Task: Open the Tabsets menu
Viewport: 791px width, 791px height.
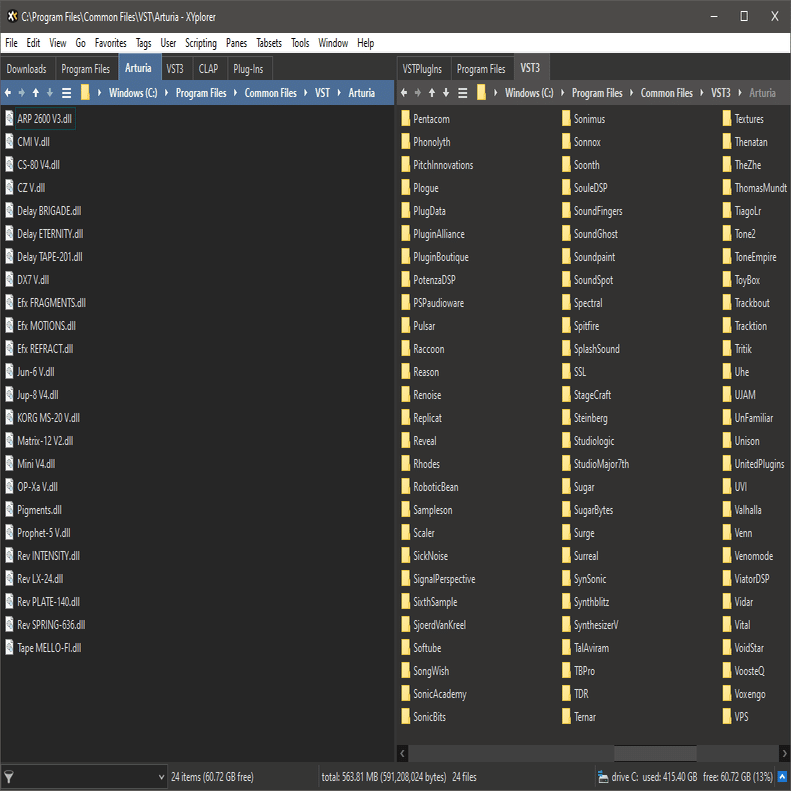Action: tap(269, 43)
